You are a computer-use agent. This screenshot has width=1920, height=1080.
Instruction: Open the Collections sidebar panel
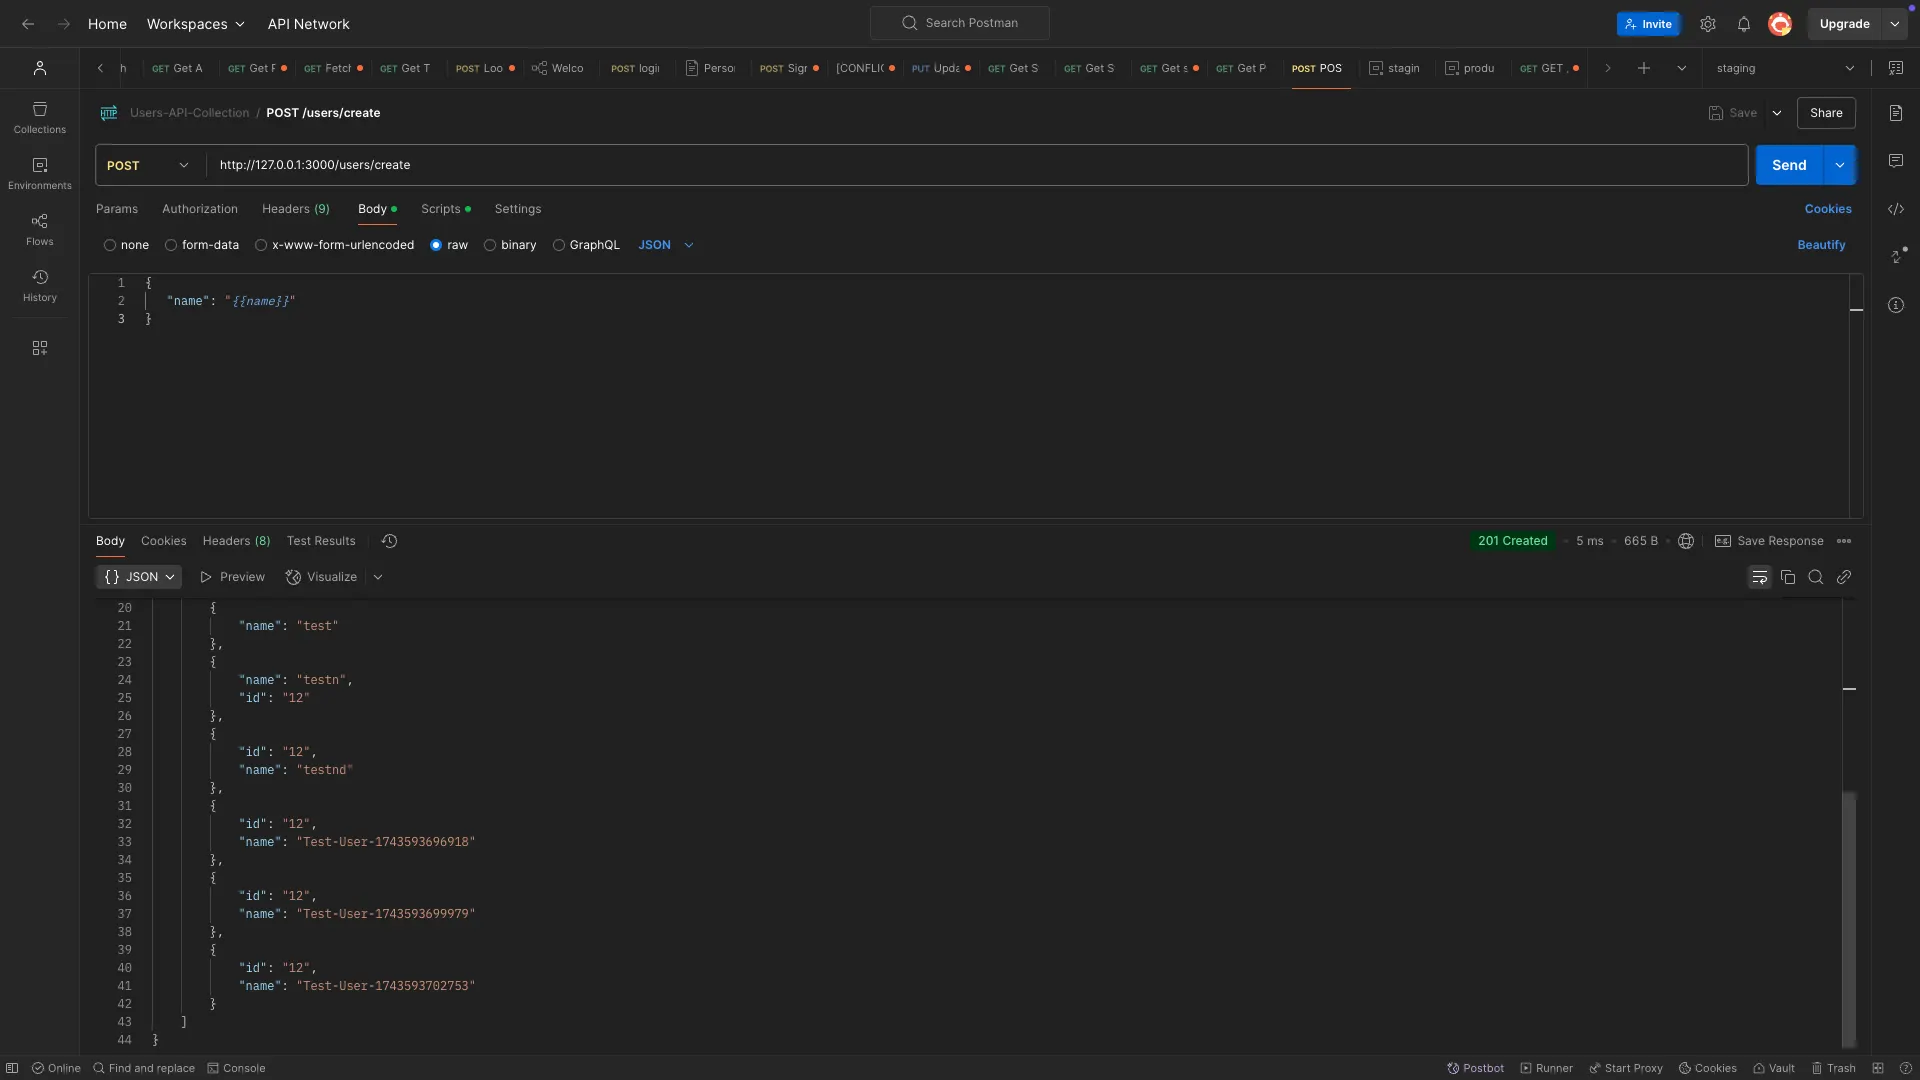click(x=39, y=117)
